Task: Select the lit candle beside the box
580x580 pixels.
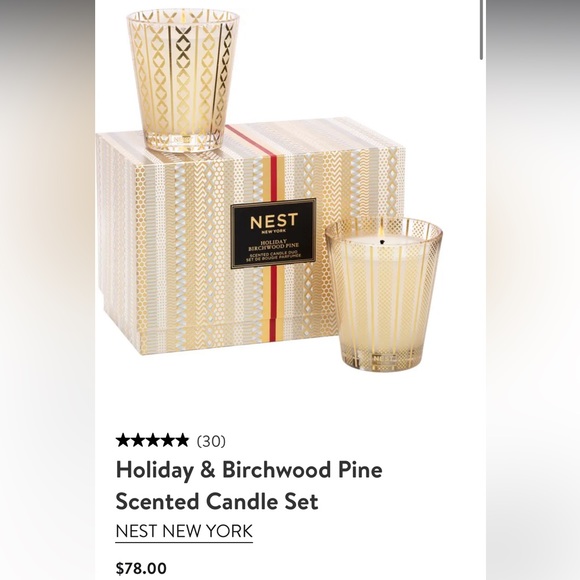Action: coord(384,294)
